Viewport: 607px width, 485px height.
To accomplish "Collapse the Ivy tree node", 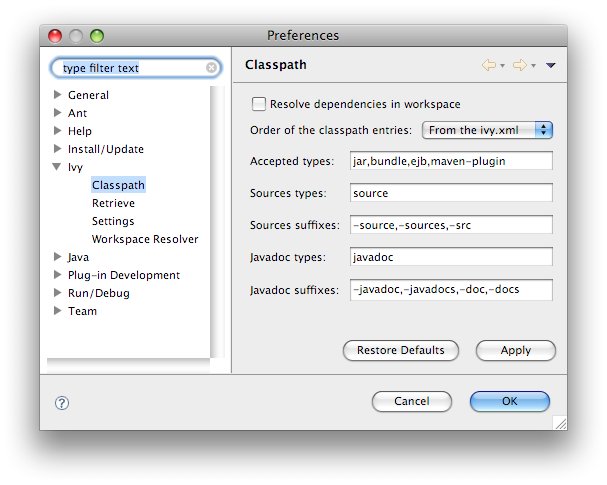I will tap(58, 167).
